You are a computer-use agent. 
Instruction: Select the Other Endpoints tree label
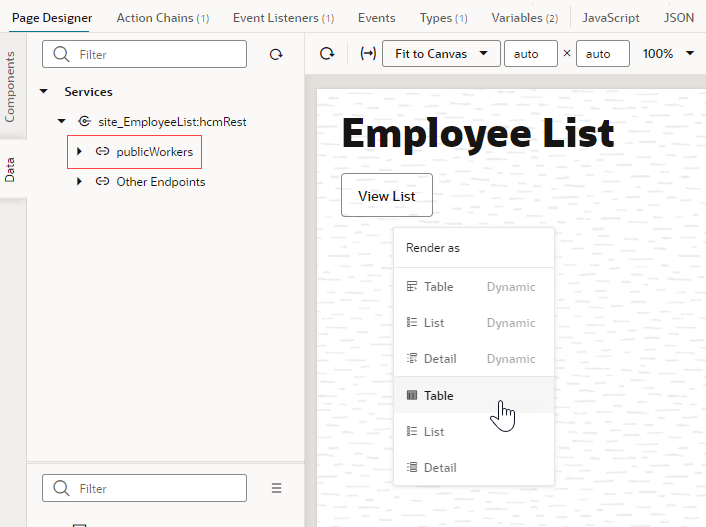click(x=161, y=182)
